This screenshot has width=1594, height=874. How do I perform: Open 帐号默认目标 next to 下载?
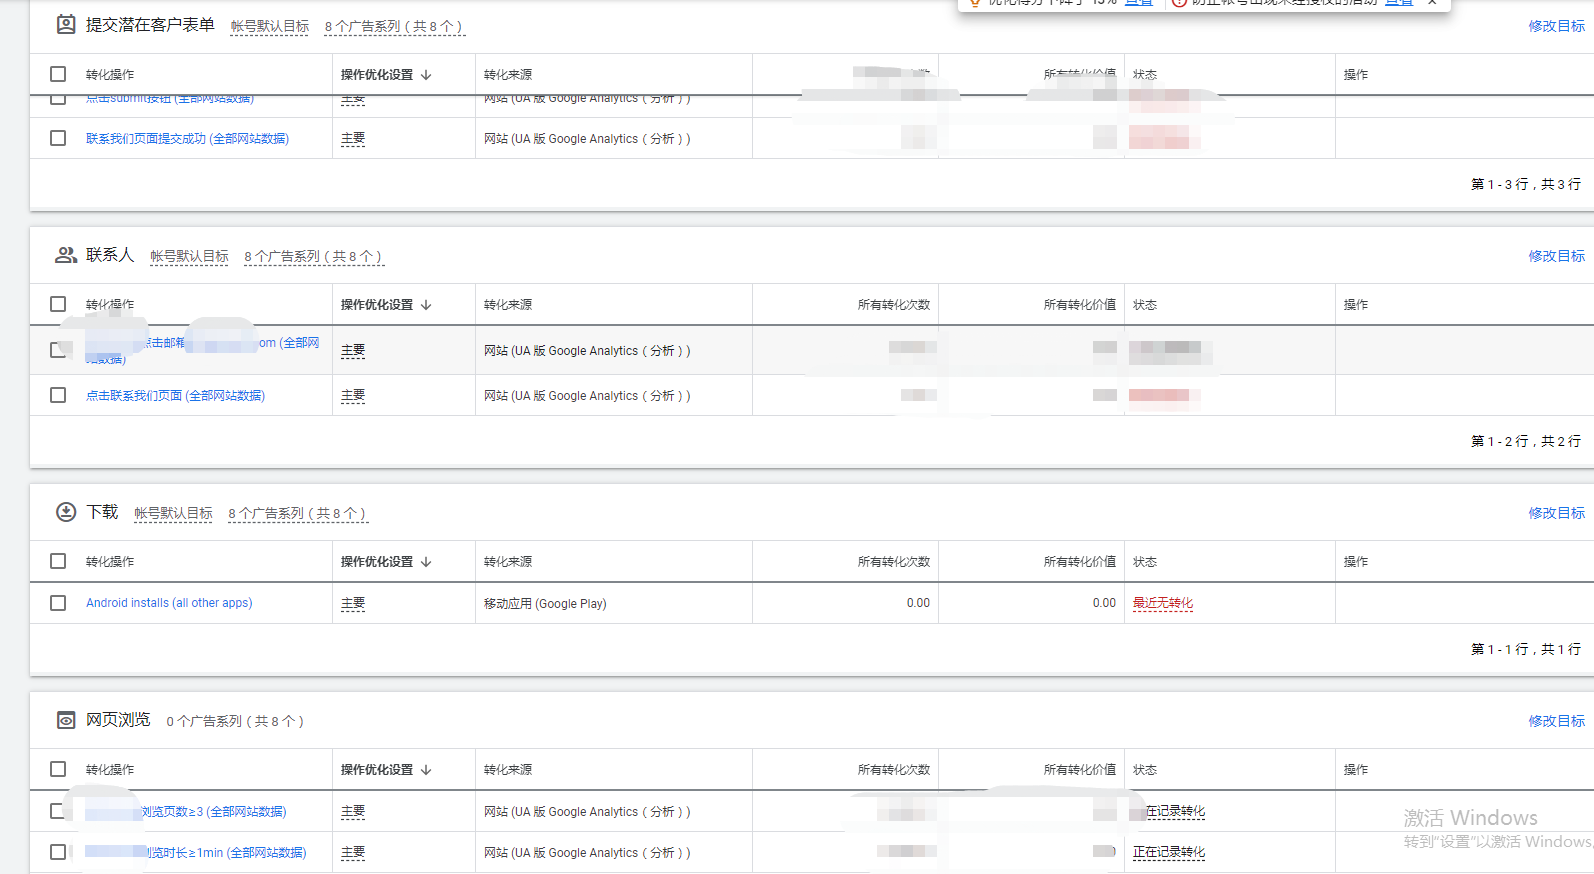click(173, 514)
